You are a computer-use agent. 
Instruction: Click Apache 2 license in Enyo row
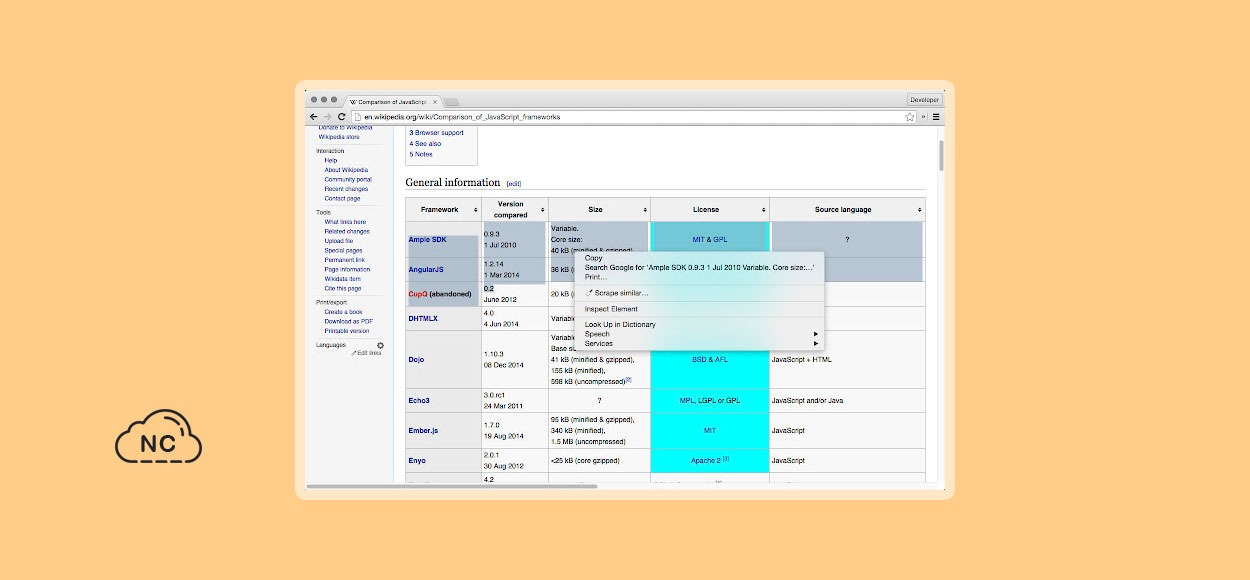(x=706, y=461)
